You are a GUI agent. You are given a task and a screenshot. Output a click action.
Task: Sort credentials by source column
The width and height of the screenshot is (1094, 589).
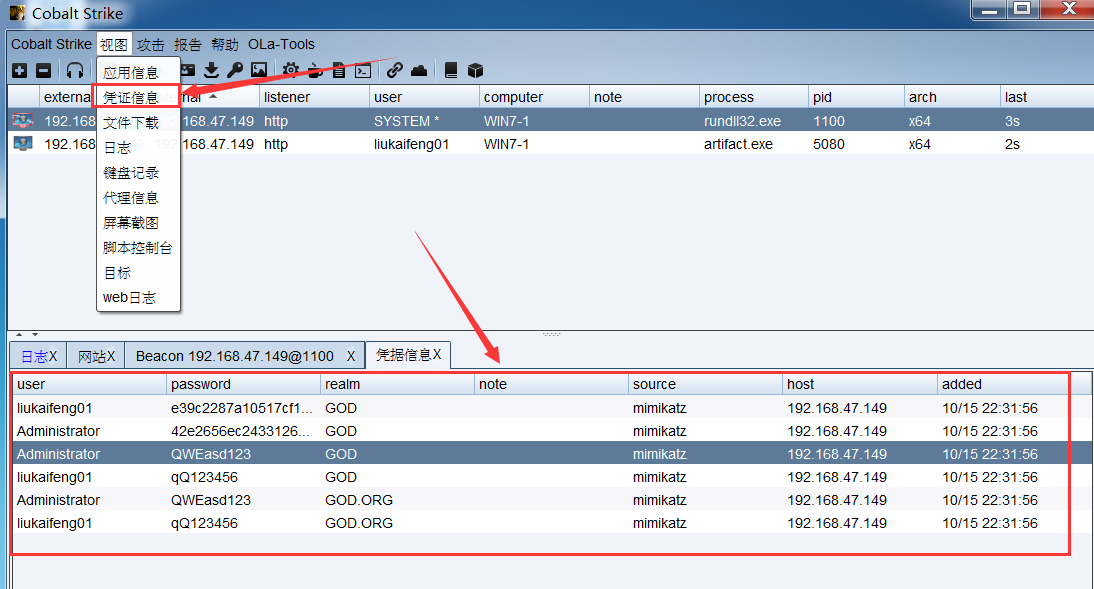tap(705, 384)
